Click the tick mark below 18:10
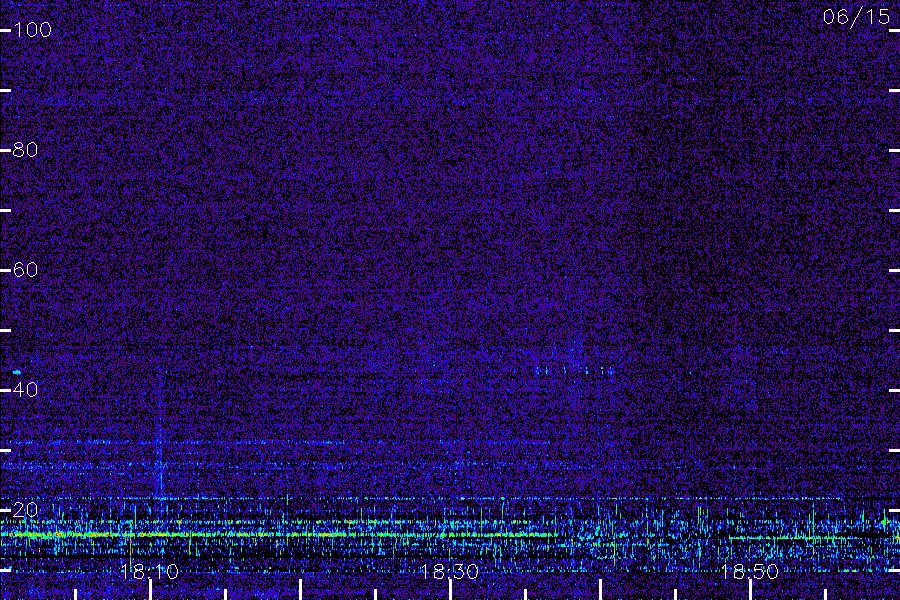Viewport: 900px width, 600px height. pos(150,590)
